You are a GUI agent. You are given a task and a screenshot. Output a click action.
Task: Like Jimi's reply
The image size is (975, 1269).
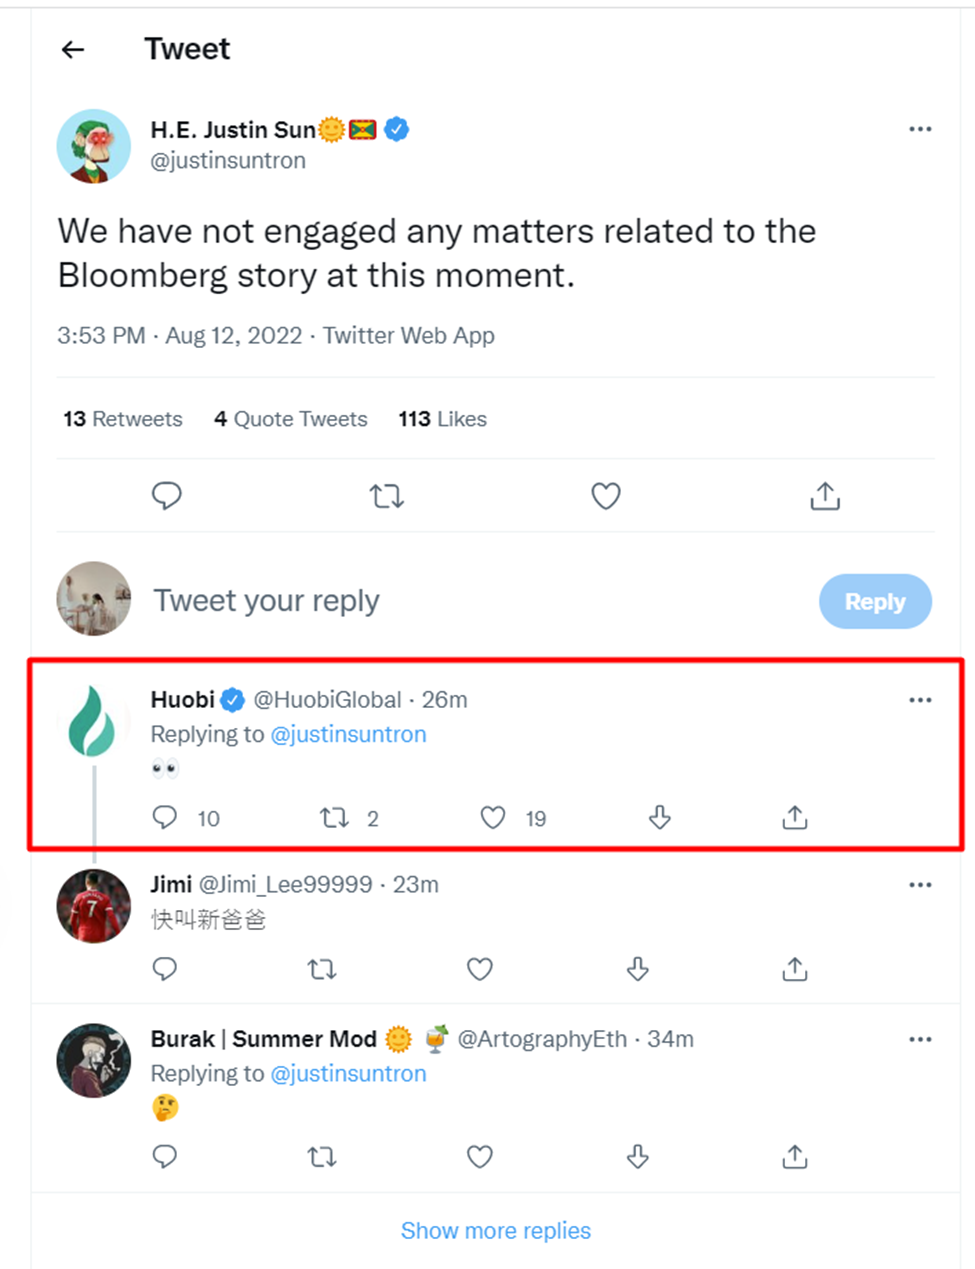point(480,968)
